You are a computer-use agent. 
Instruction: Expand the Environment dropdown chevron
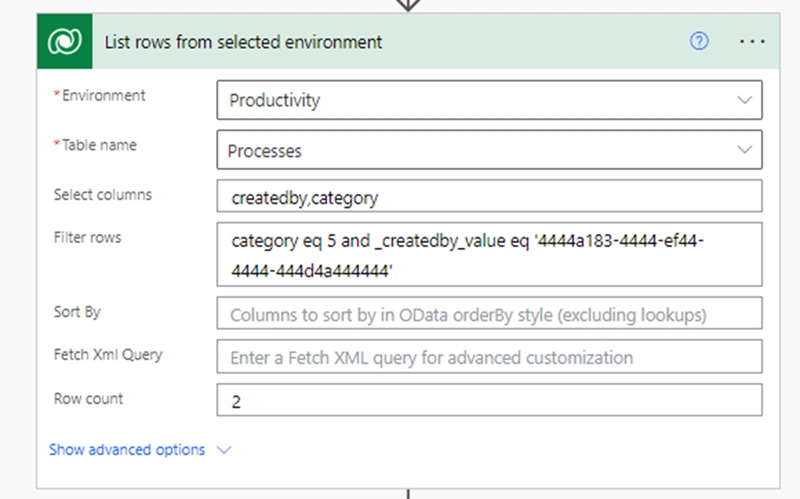click(743, 100)
